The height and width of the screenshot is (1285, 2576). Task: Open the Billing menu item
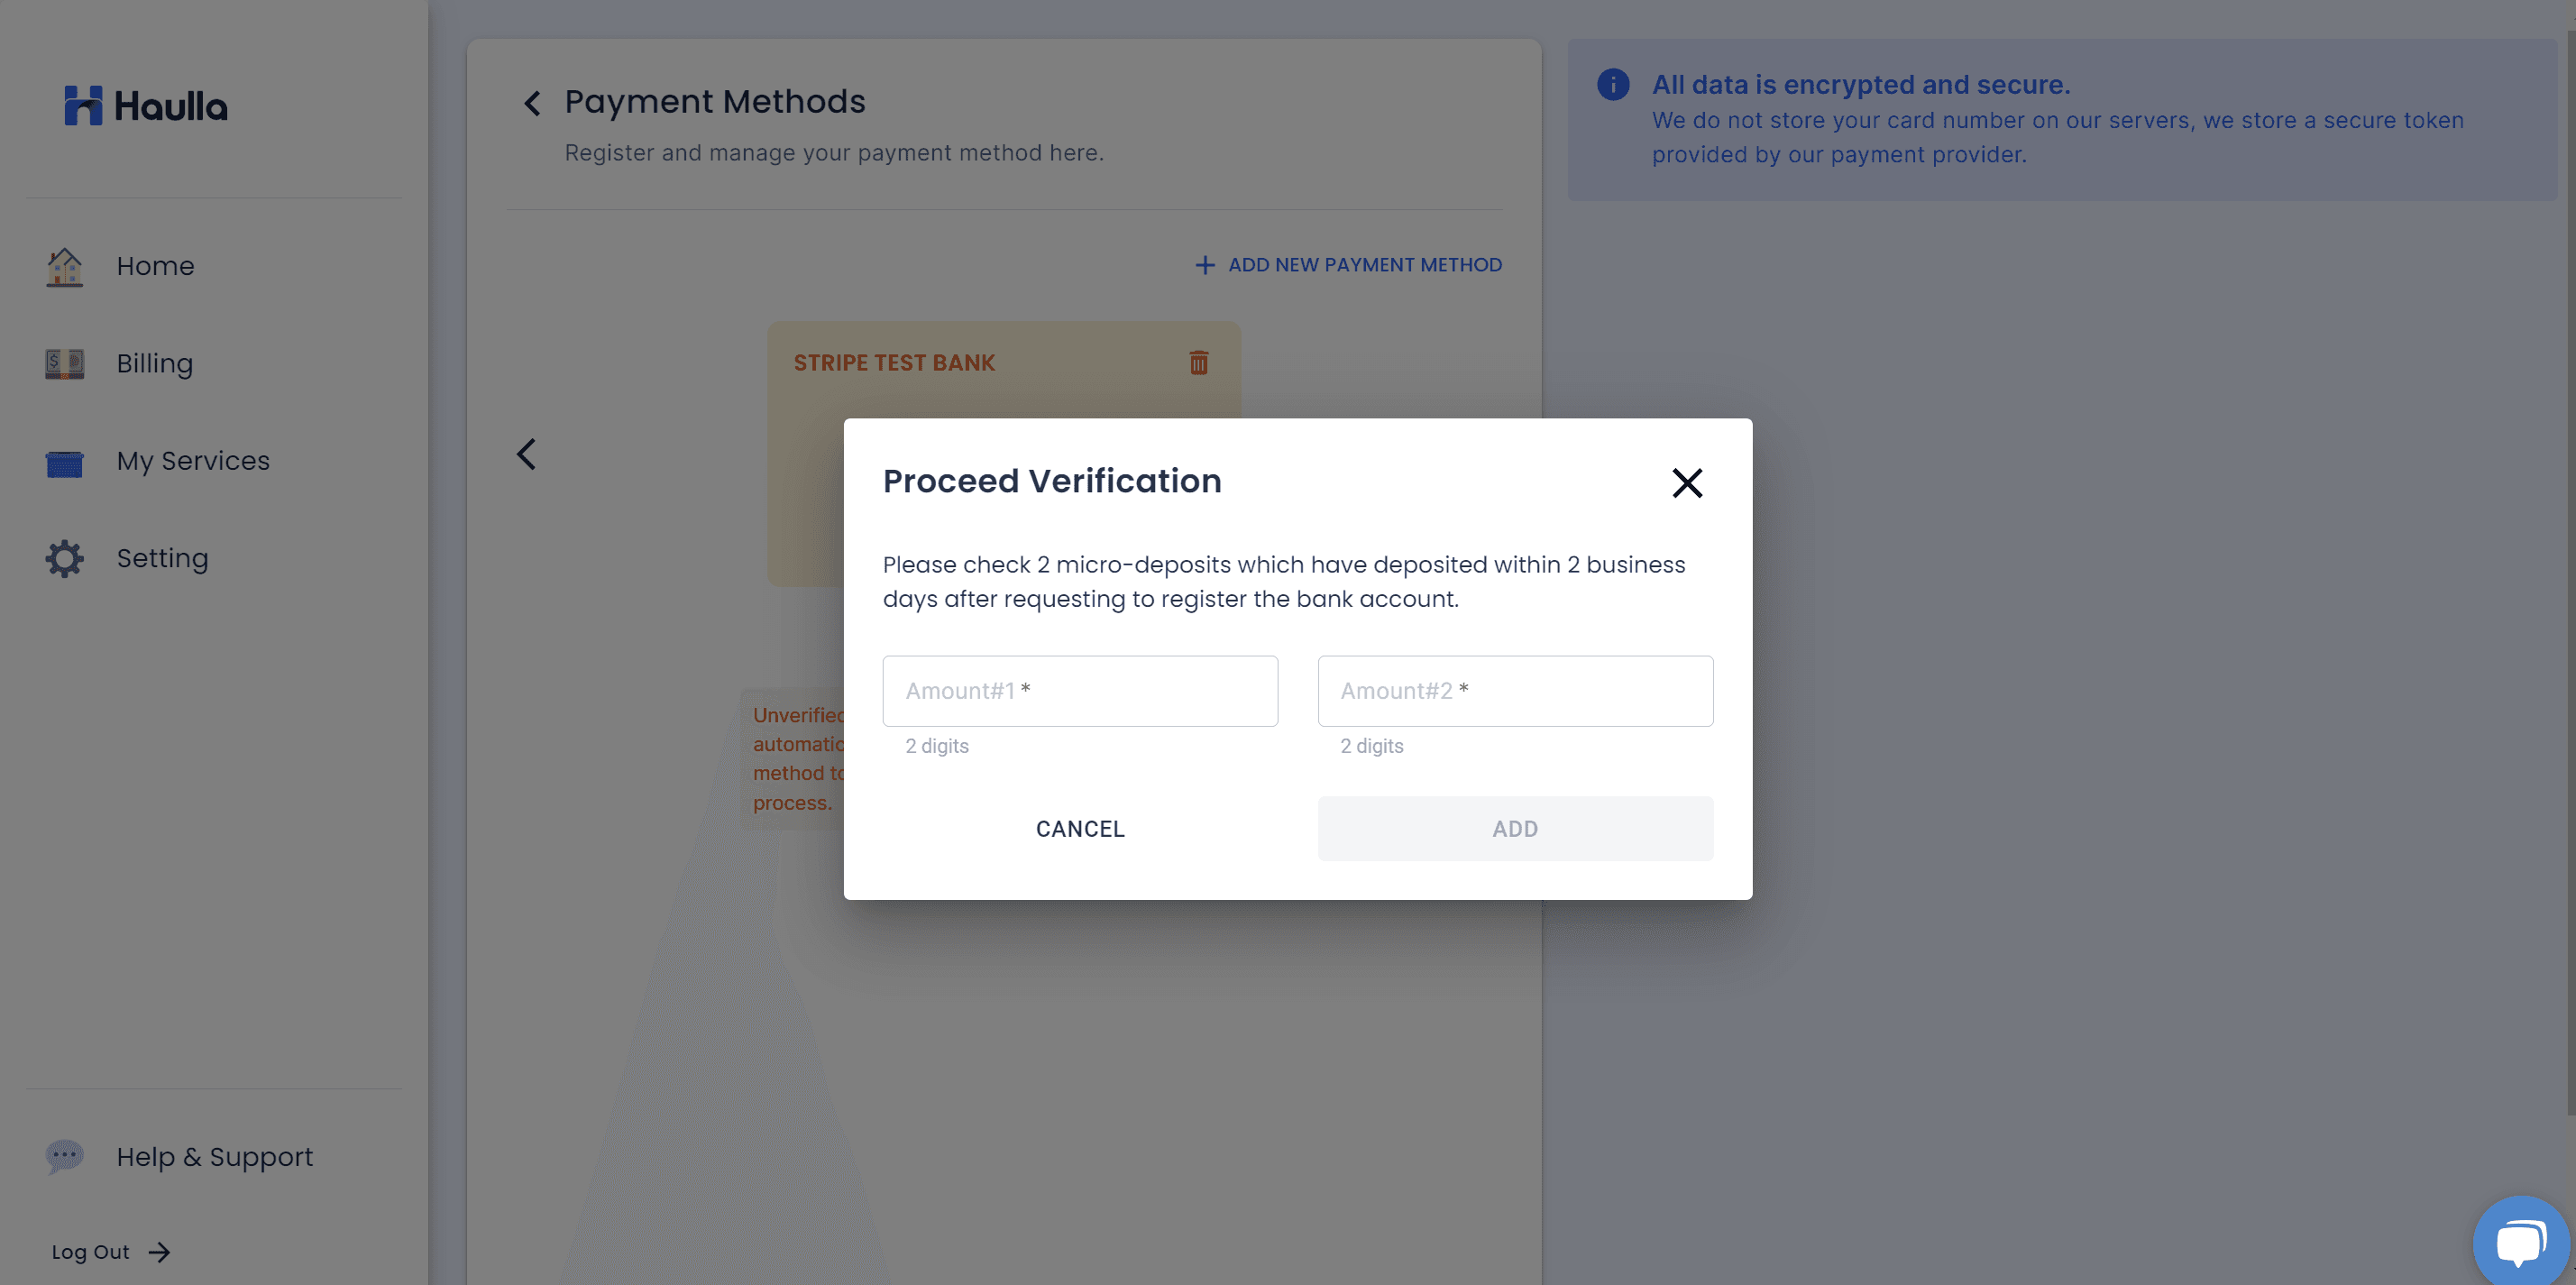[x=155, y=364]
